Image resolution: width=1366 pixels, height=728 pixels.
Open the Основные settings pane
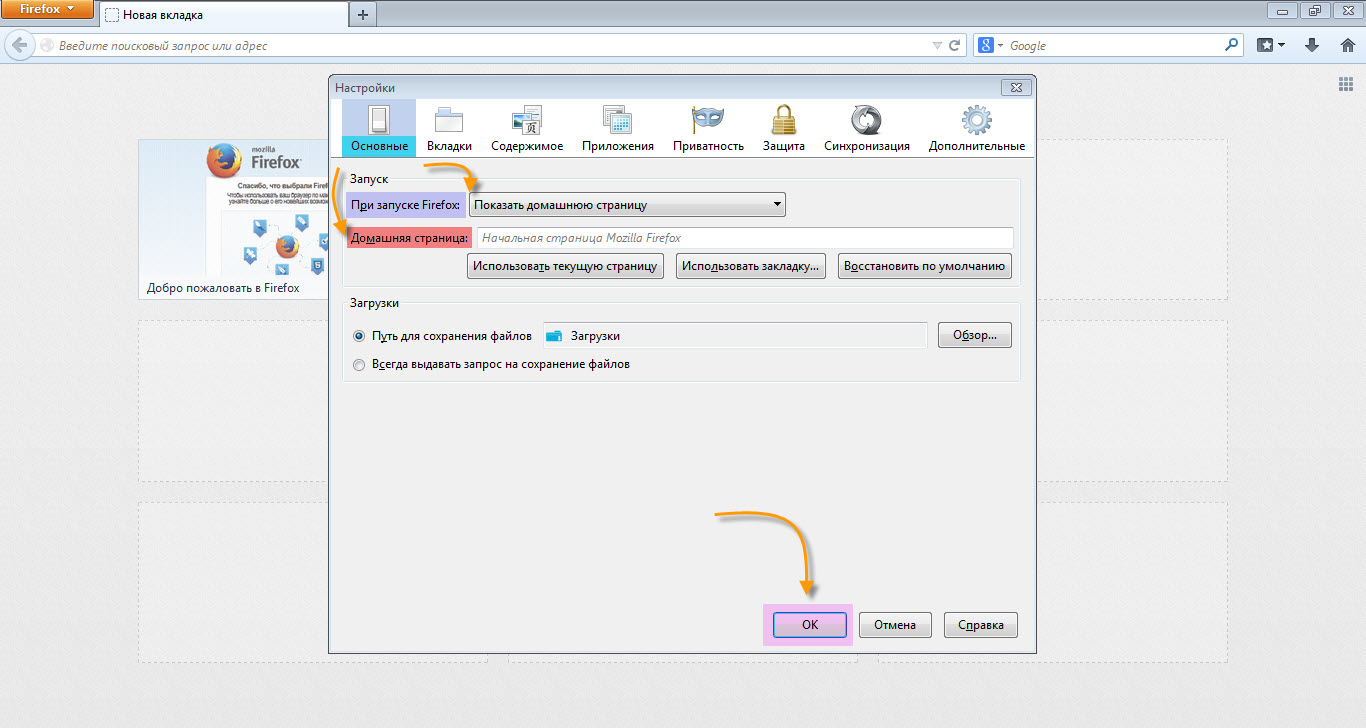[x=379, y=128]
